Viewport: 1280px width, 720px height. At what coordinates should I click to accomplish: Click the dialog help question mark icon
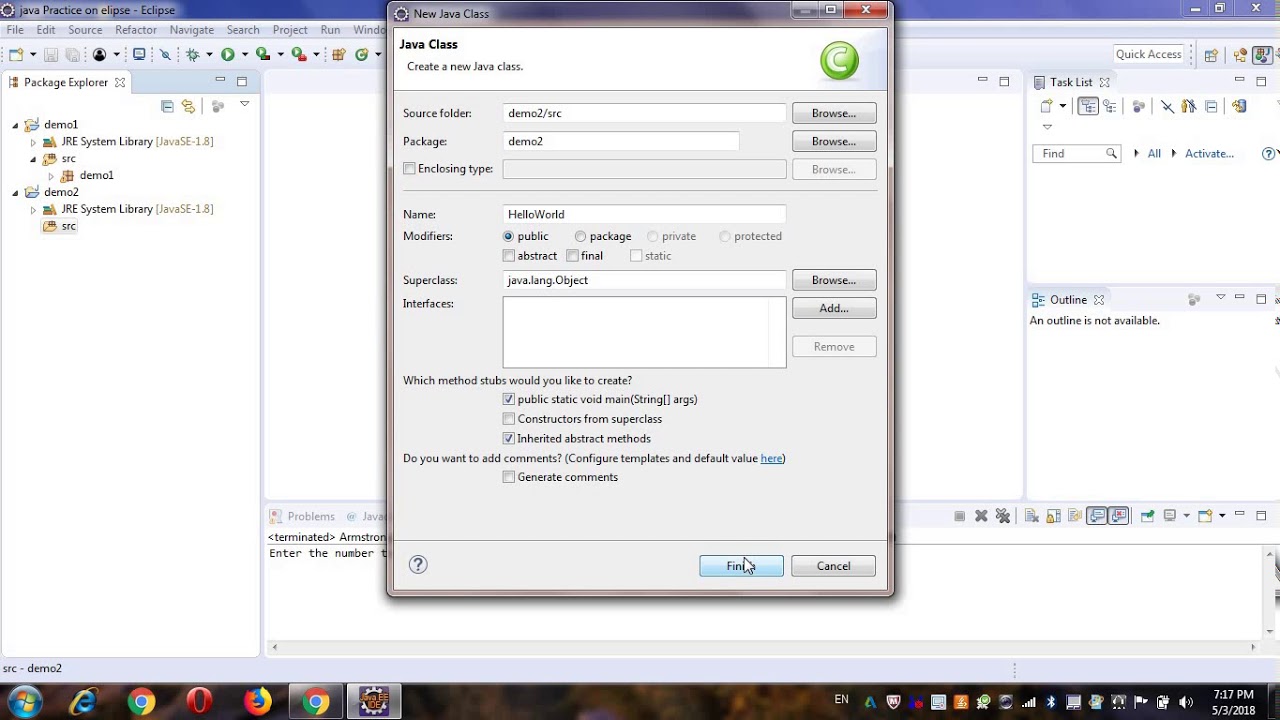418,565
